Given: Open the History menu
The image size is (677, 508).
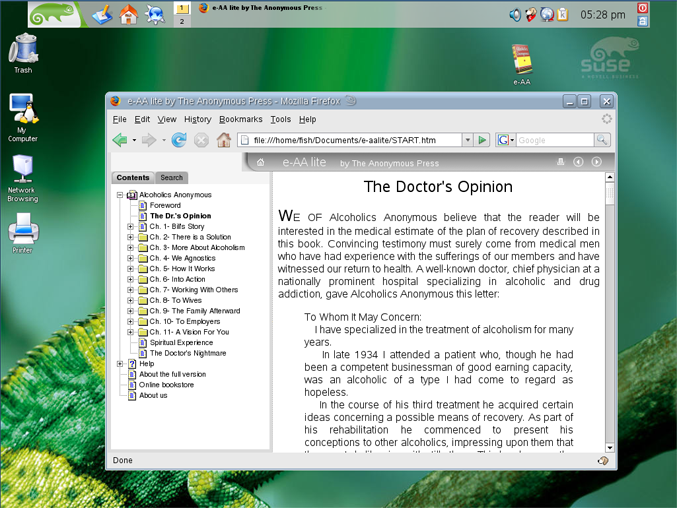Looking at the screenshot, I should point(198,119).
